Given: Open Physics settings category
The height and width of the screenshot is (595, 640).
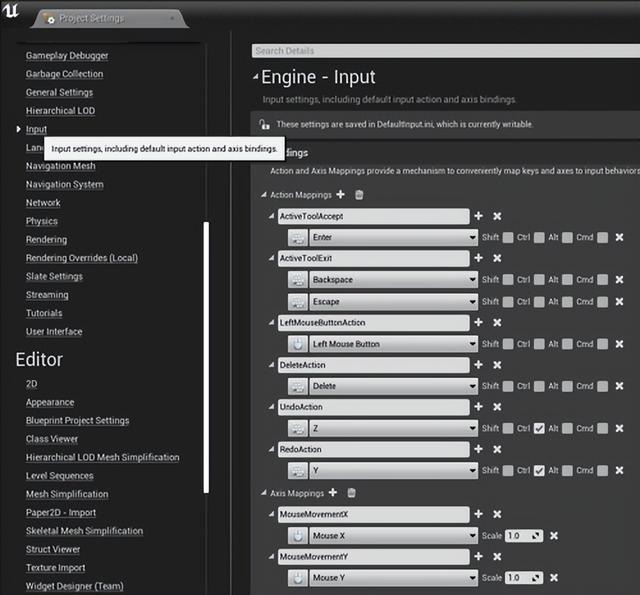Looking at the screenshot, I should tap(42, 221).
